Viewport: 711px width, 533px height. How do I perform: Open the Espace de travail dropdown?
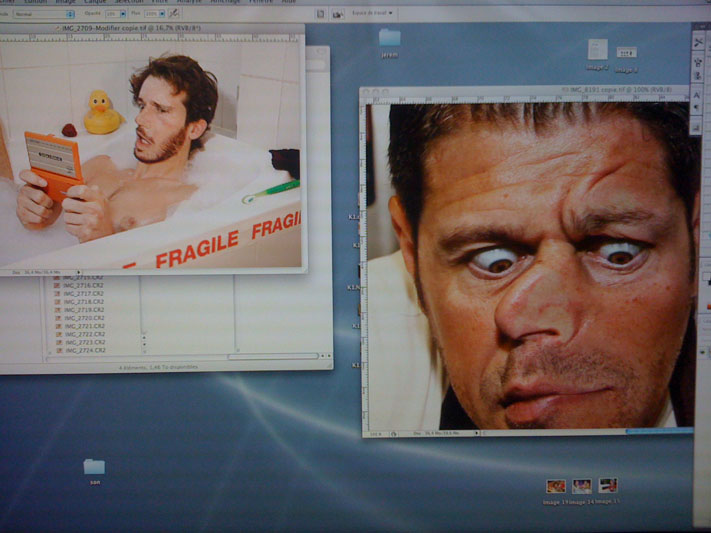click(x=372, y=13)
